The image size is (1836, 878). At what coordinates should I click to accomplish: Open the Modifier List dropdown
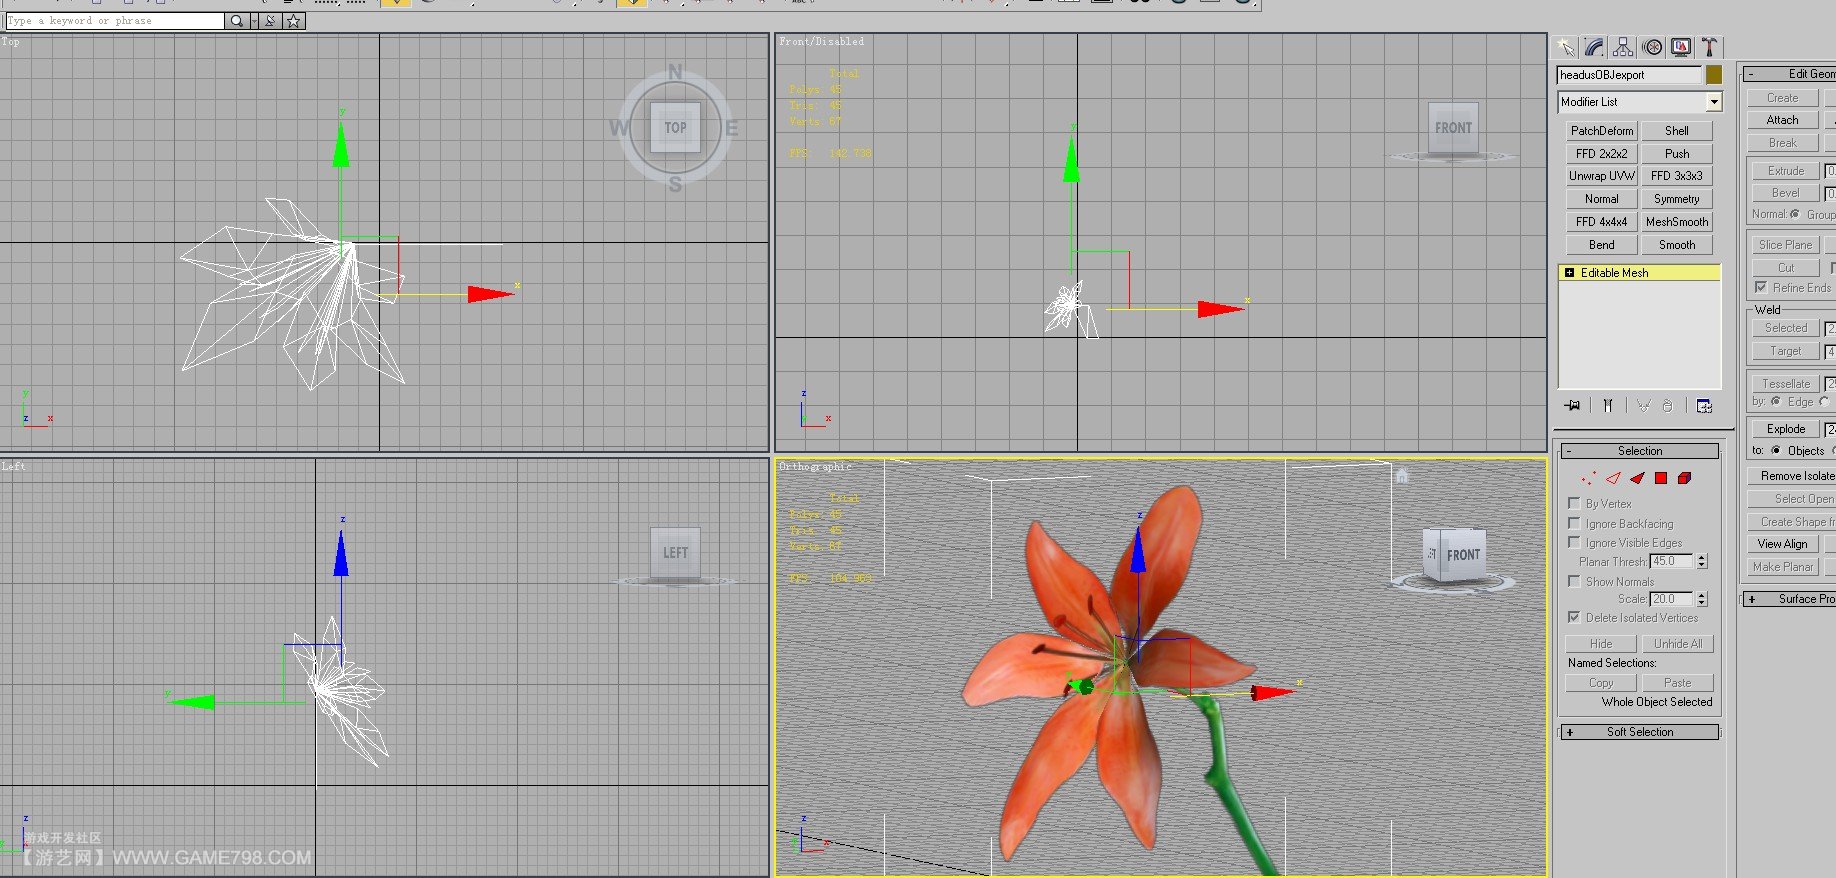(1714, 102)
